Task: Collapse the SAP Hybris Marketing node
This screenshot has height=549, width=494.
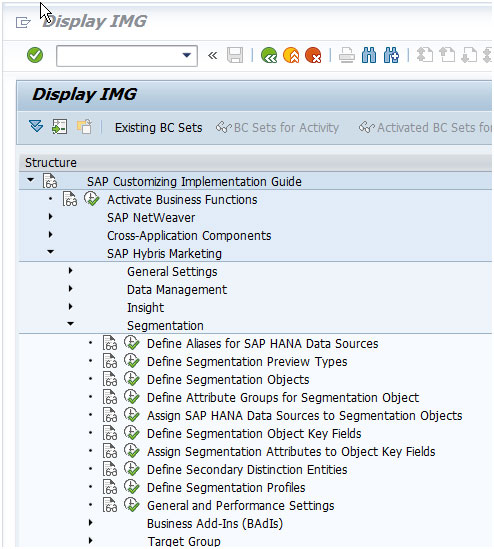Action: [51, 252]
